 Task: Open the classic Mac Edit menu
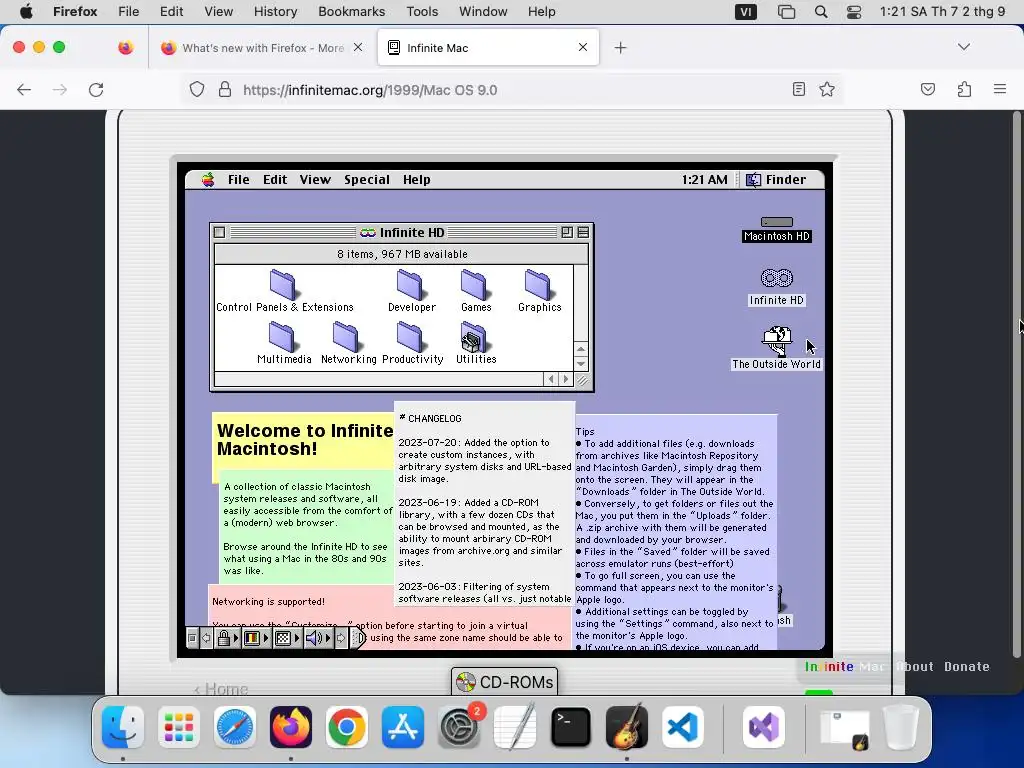coord(275,180)
